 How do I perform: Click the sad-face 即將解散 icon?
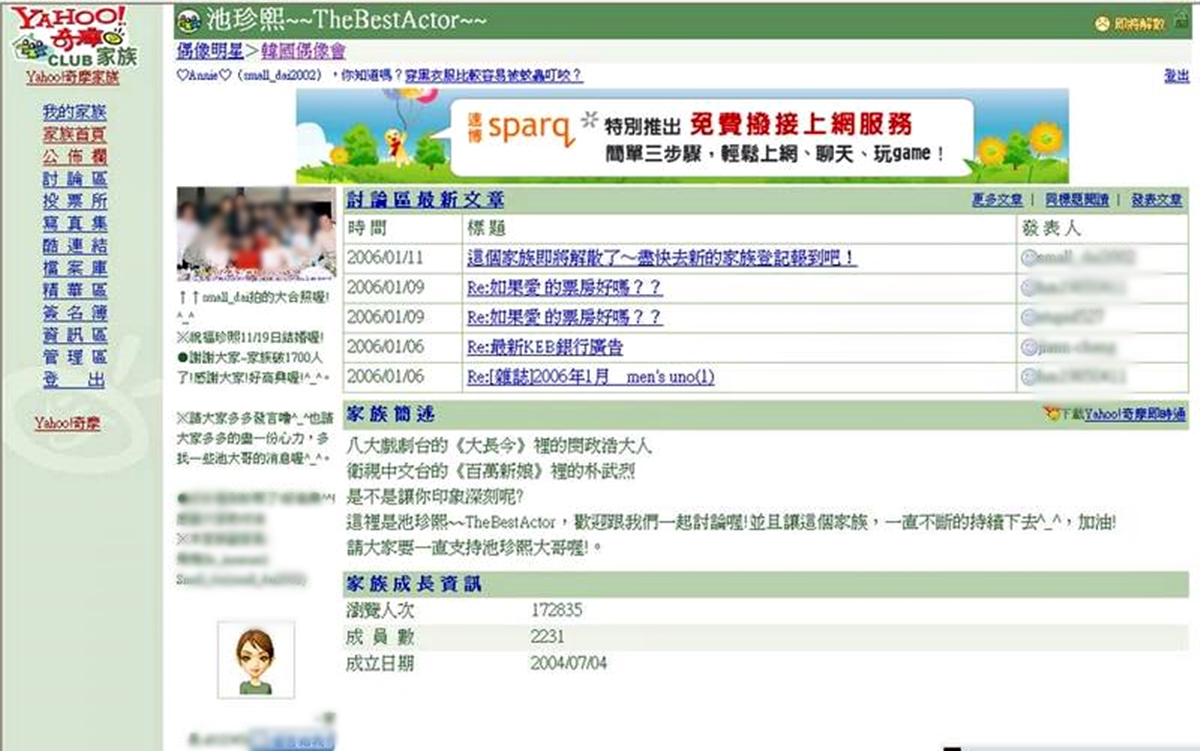[1103, 24]
